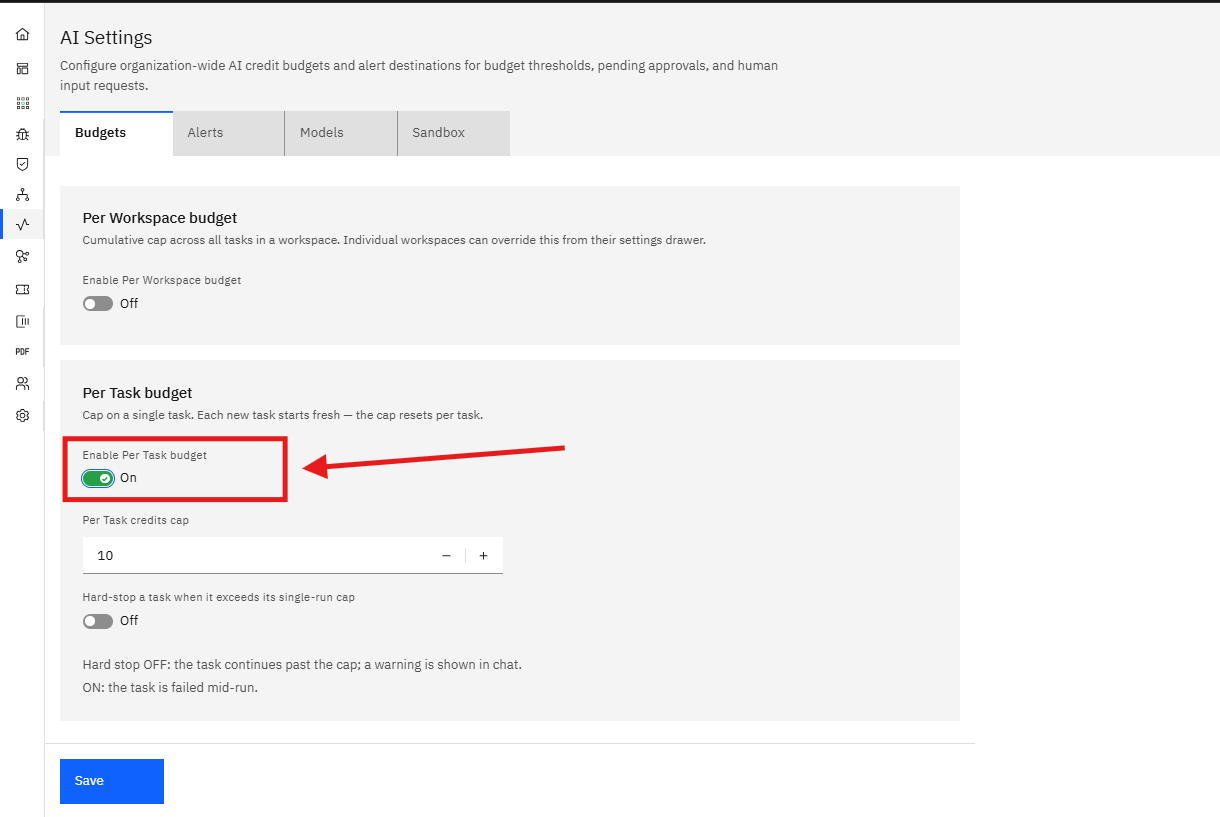Viewport: 1220px width, 817px height.
Task: Open the Models tab
Action: pyautogui.click(x=341, y=133)
